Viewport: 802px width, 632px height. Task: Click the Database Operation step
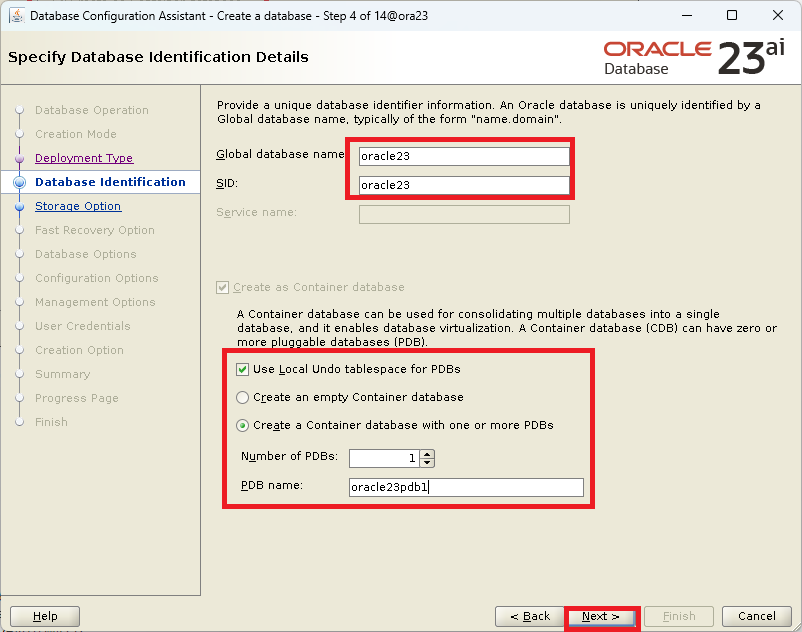92,110
